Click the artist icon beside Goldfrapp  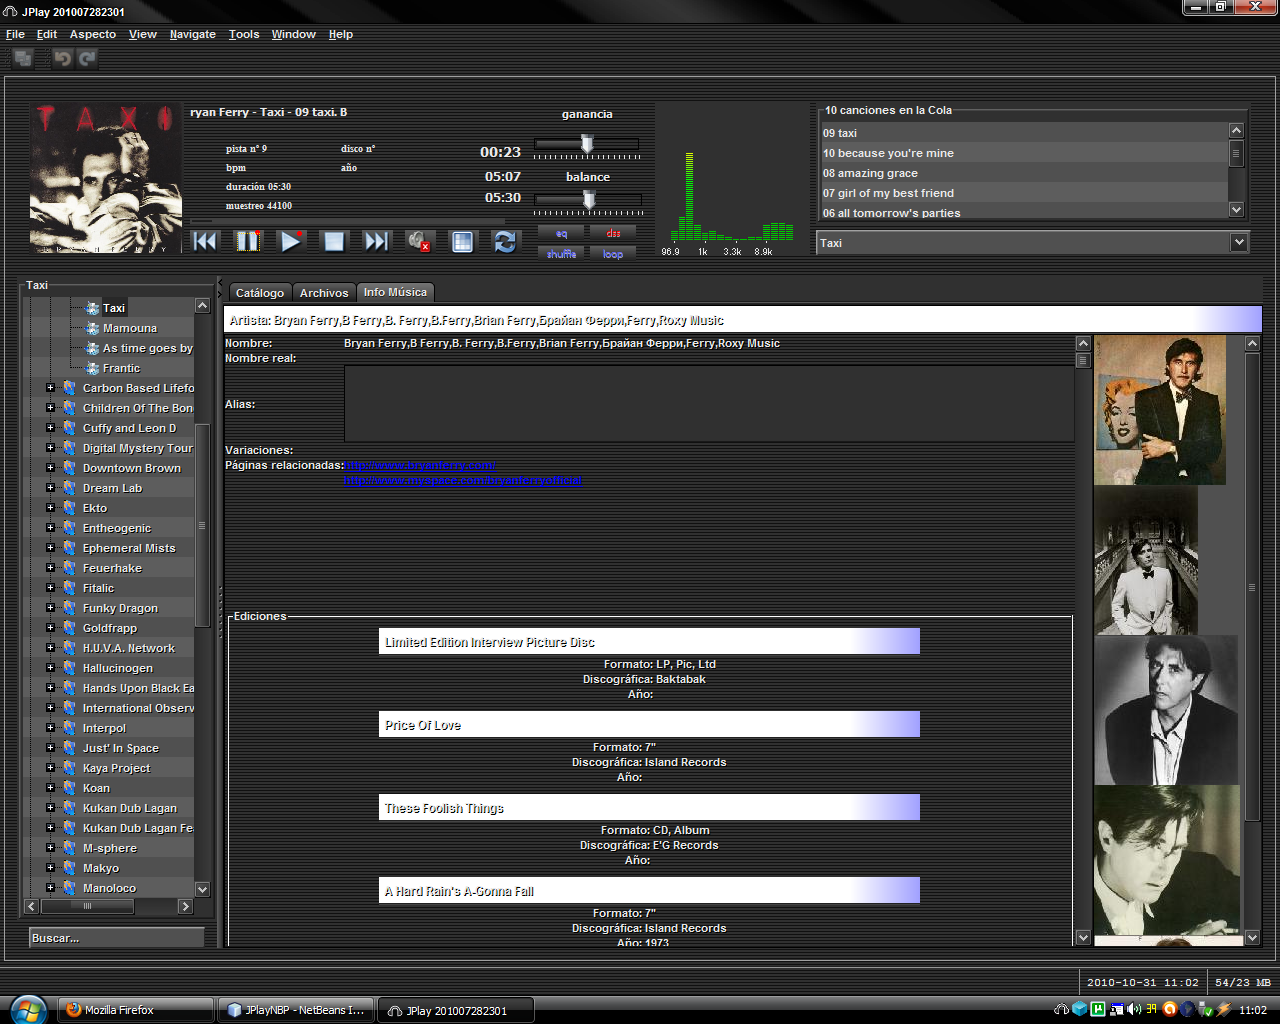click(70, 628)
